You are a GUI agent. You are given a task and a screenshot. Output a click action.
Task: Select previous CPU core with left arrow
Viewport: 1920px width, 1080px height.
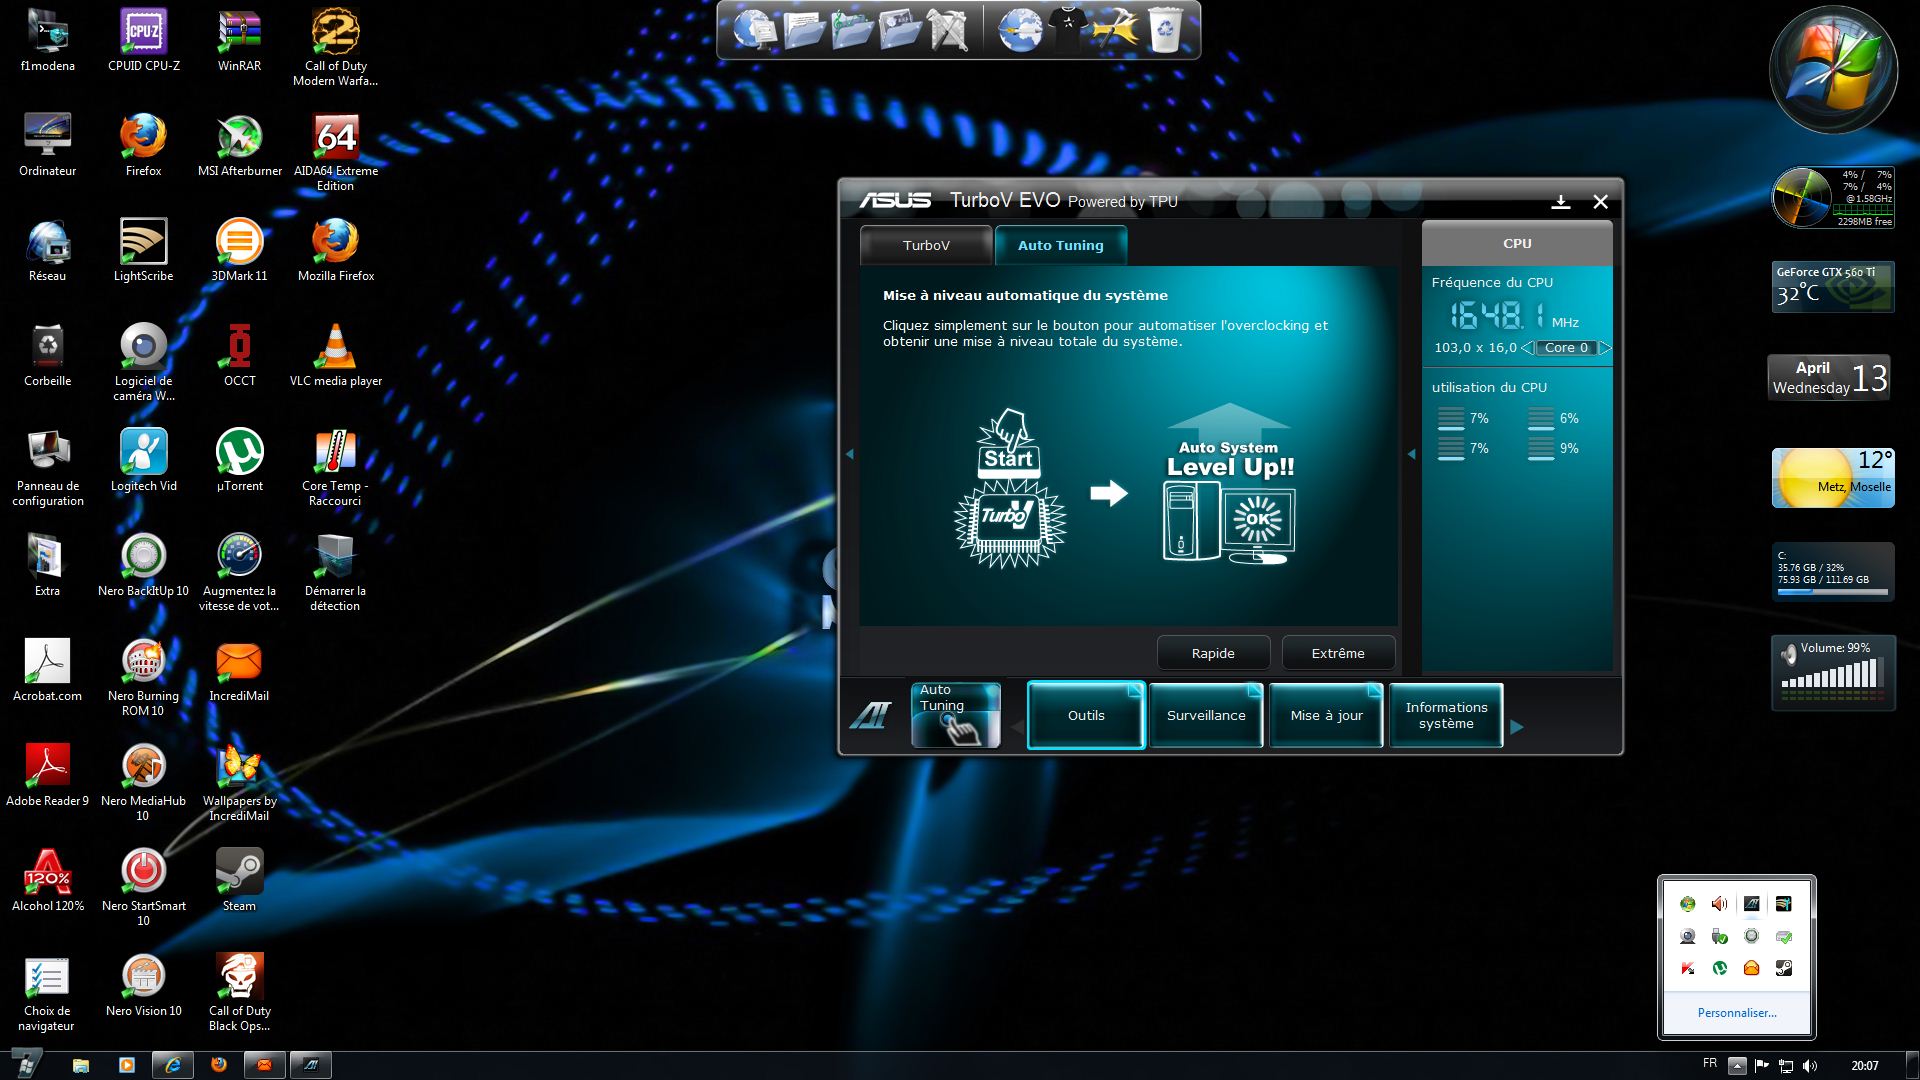[x=1526, y=348]
